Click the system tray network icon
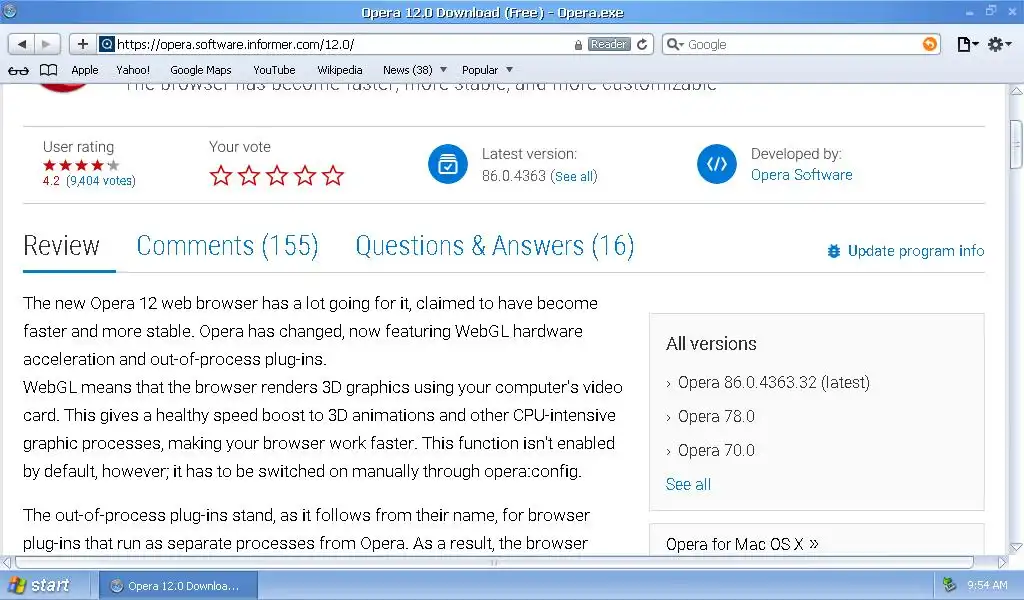This screenshot has width=1024, height=600. pos(949,585)
